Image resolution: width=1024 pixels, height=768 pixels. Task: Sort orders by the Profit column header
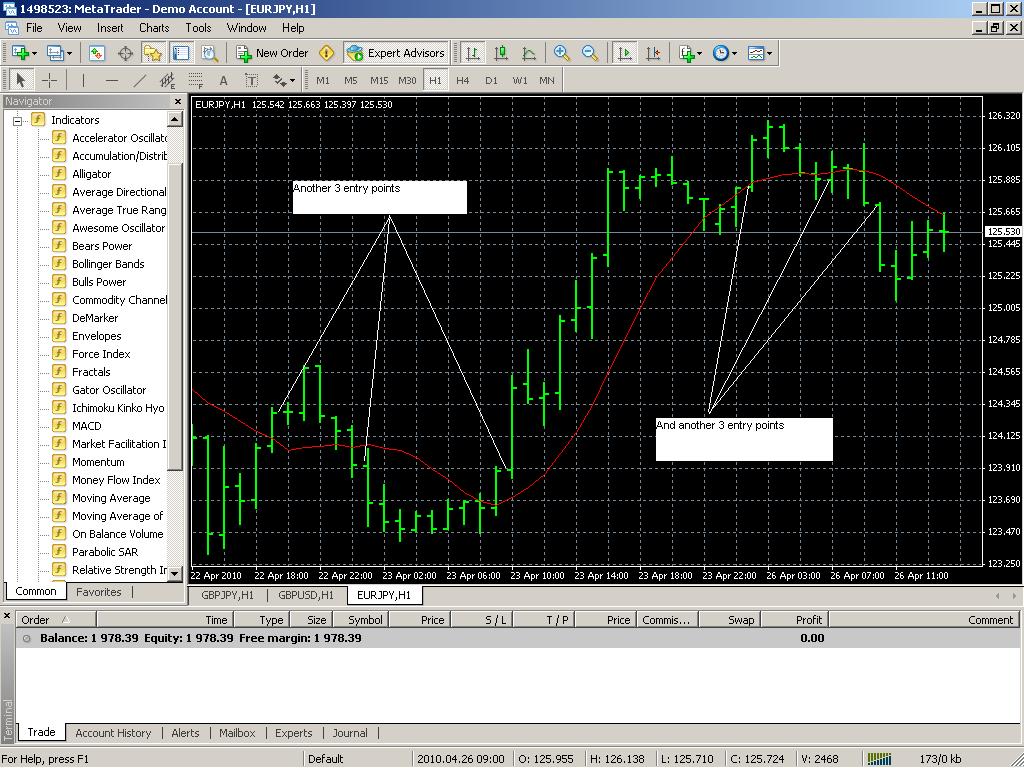[x=795, y=620]
